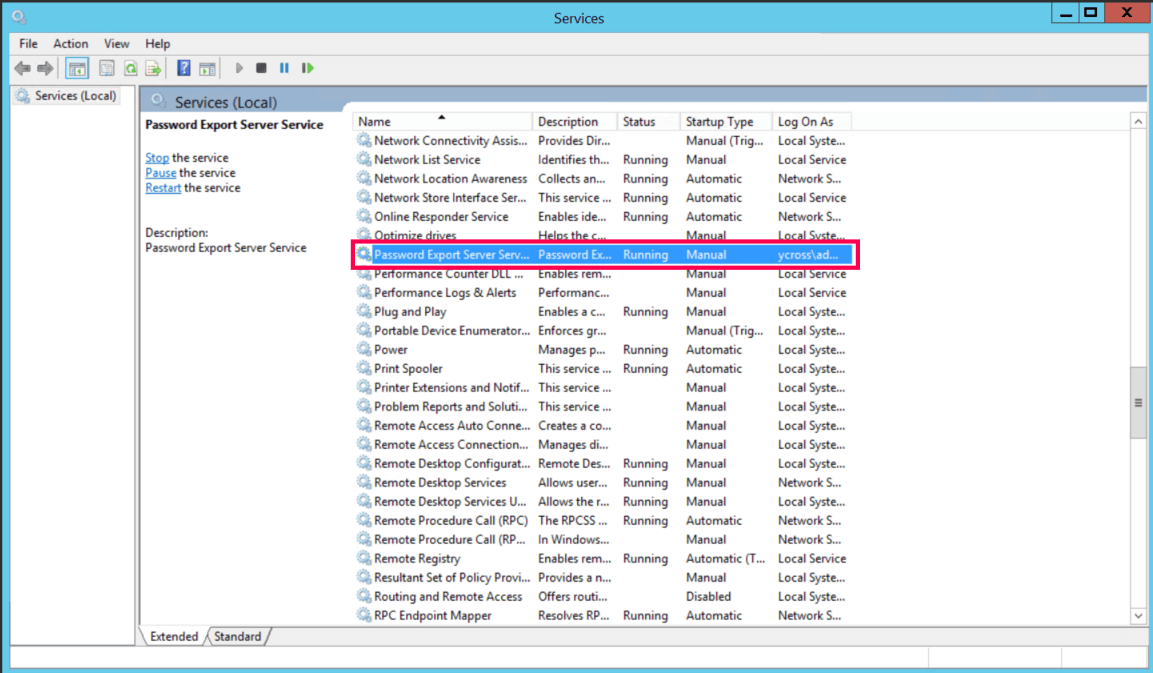Click the Refresh toolbar icon
Screen dimensions: 1153x673
(x=130, y=67)
